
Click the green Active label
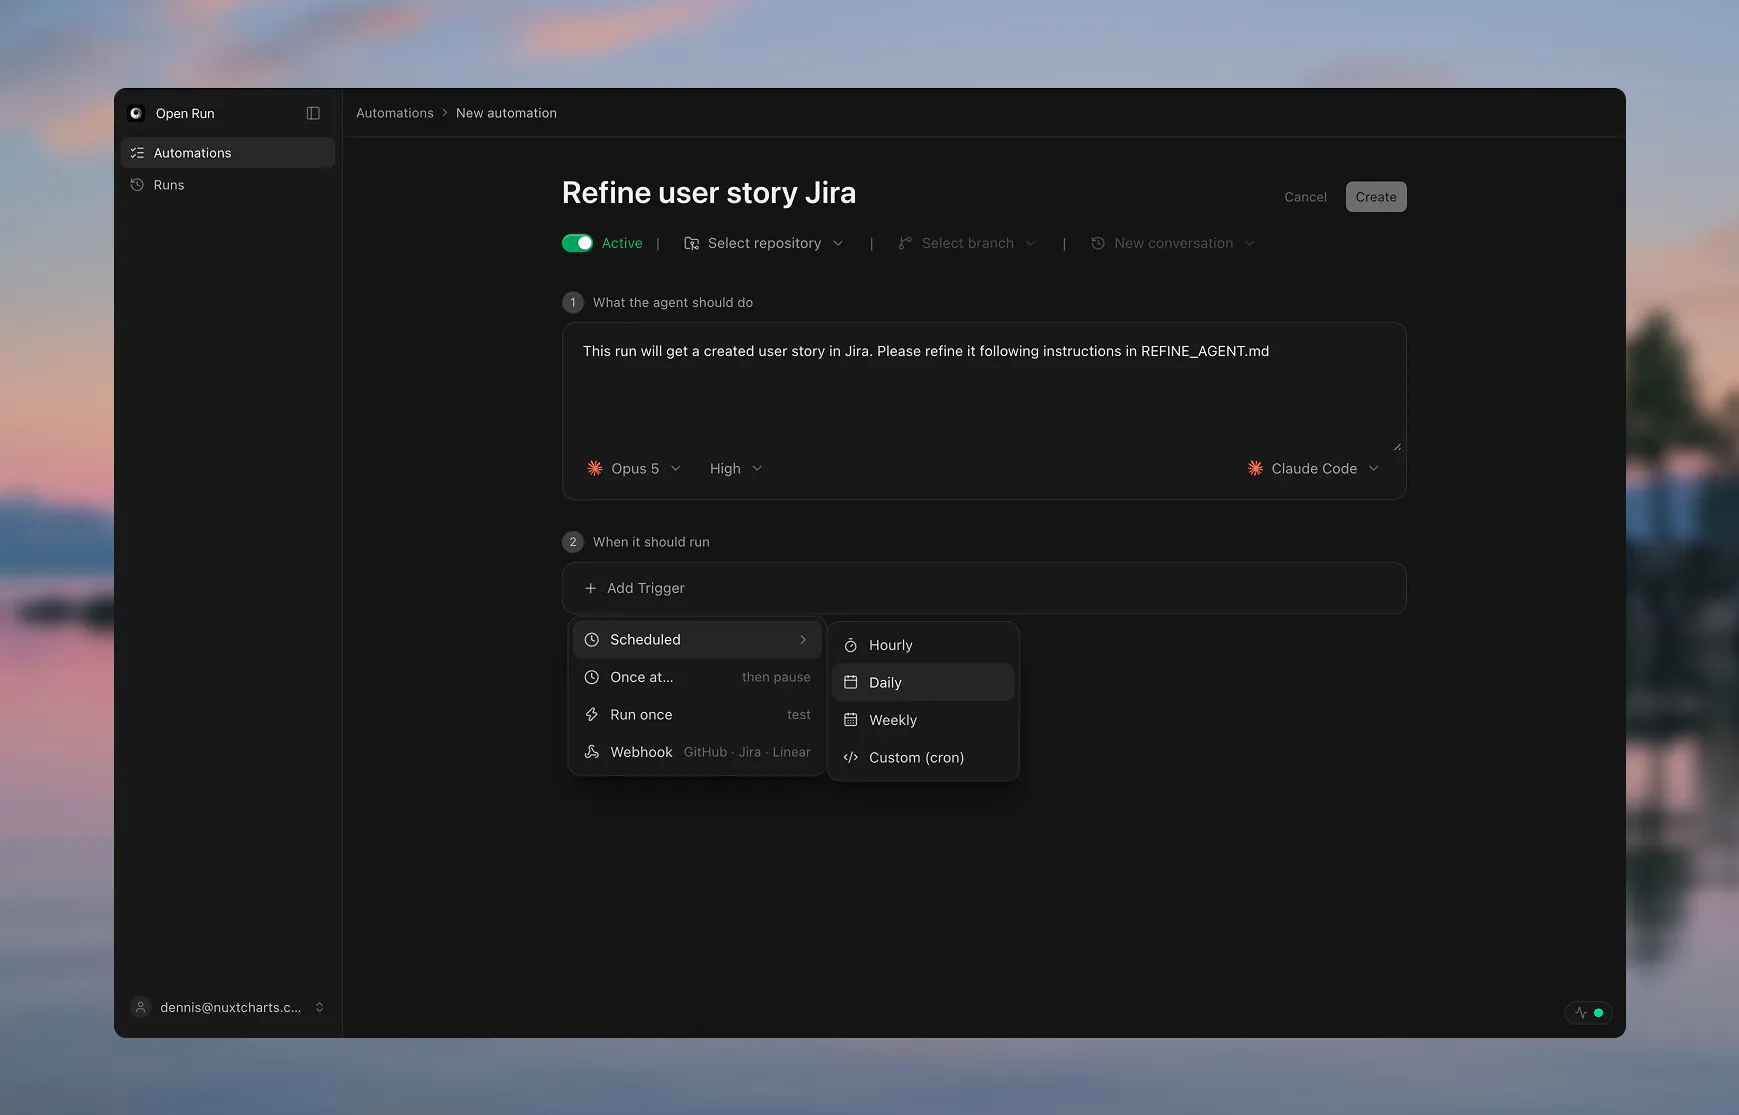click(x=622, y=243)
